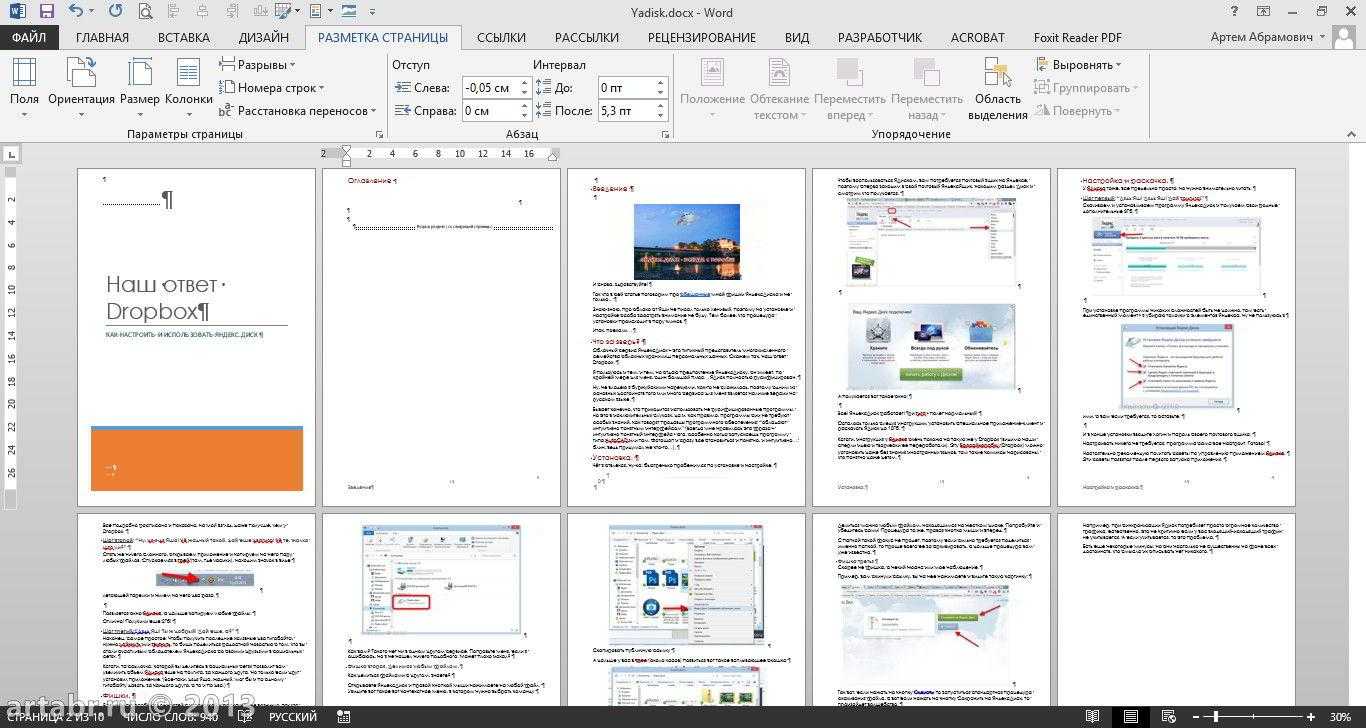Switch to the РЕЦЕНЗИРОВАНИЕ tab
The width and height of the screenshot is (1366, 728).
(x=702, y=38)
